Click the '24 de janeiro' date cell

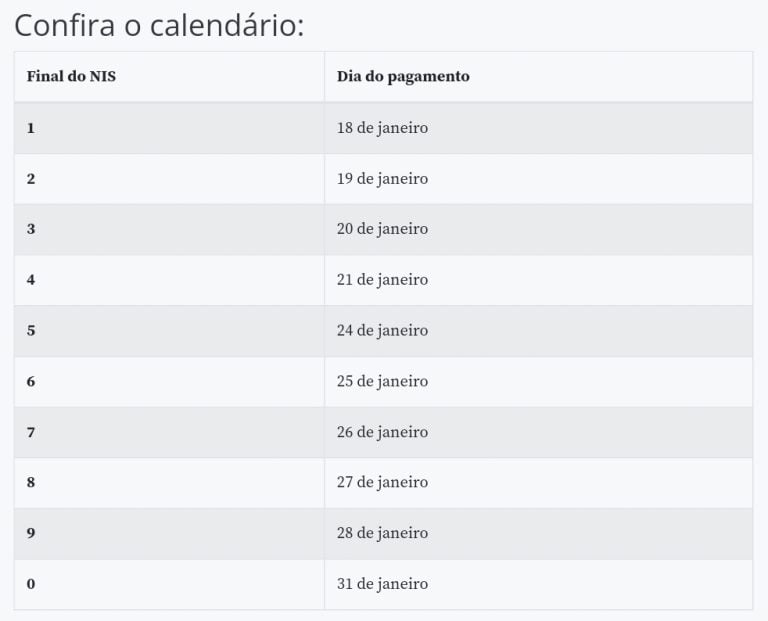pyautogui.click(x=538, y=331)
